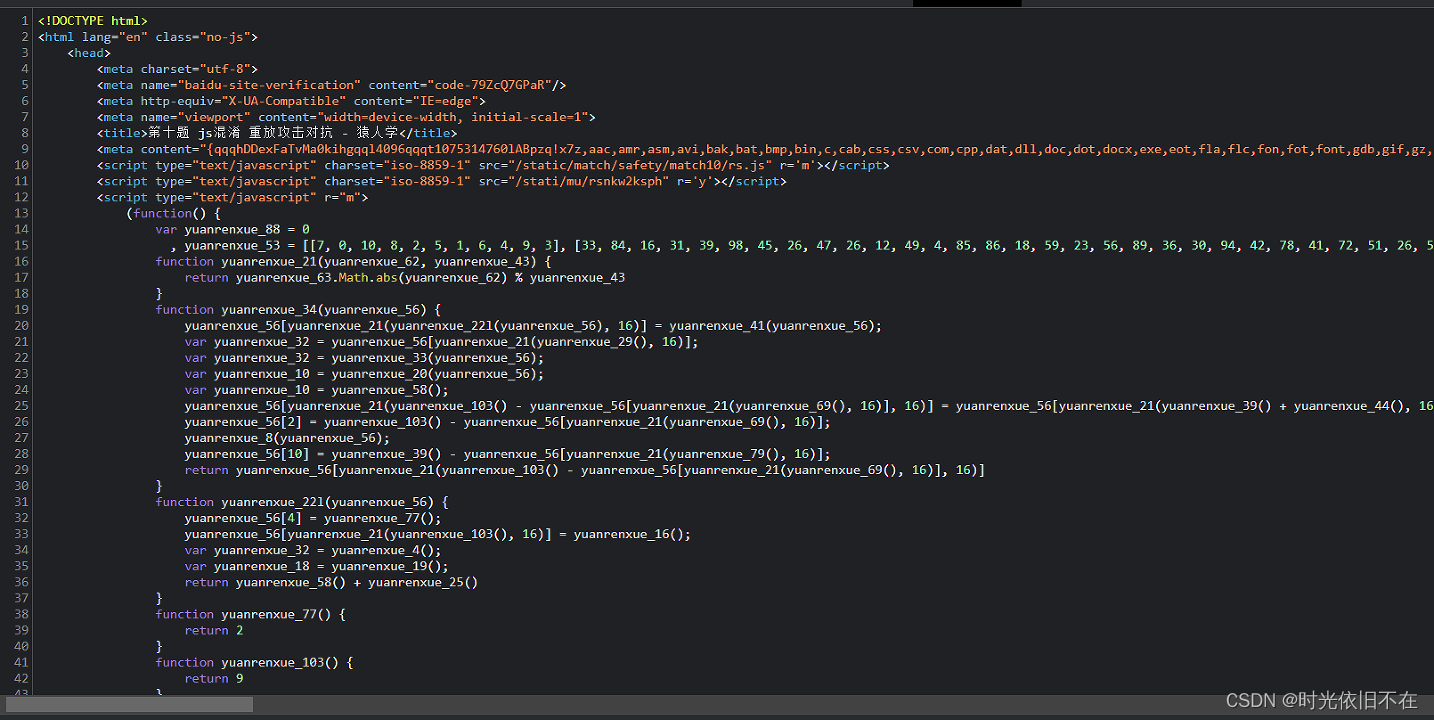1434x720 pixels.
Task: Click the yuanrenxue_41(yuanrenxue_56) call
Action: coord(772,325)
